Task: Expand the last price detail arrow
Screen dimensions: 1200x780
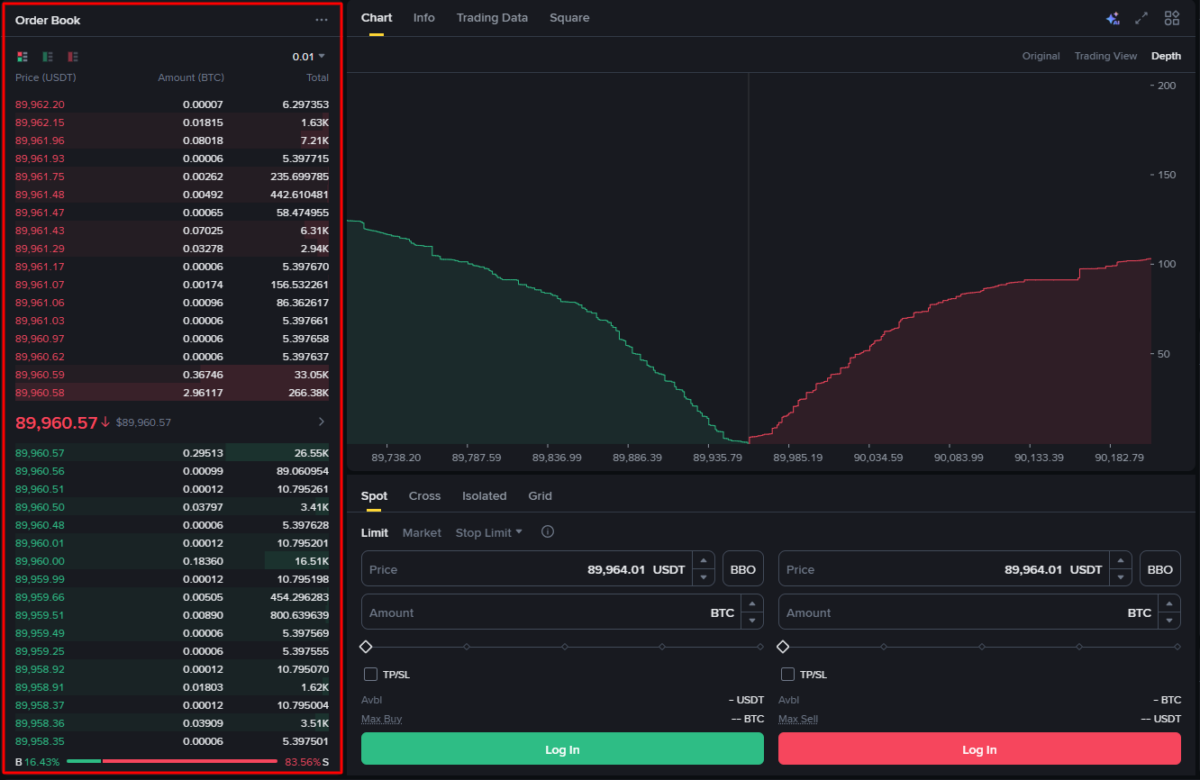Action: 320,422
